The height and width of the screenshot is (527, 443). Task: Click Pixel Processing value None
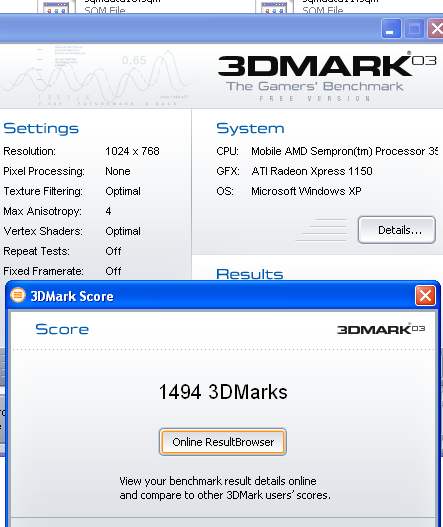point(118,171)
